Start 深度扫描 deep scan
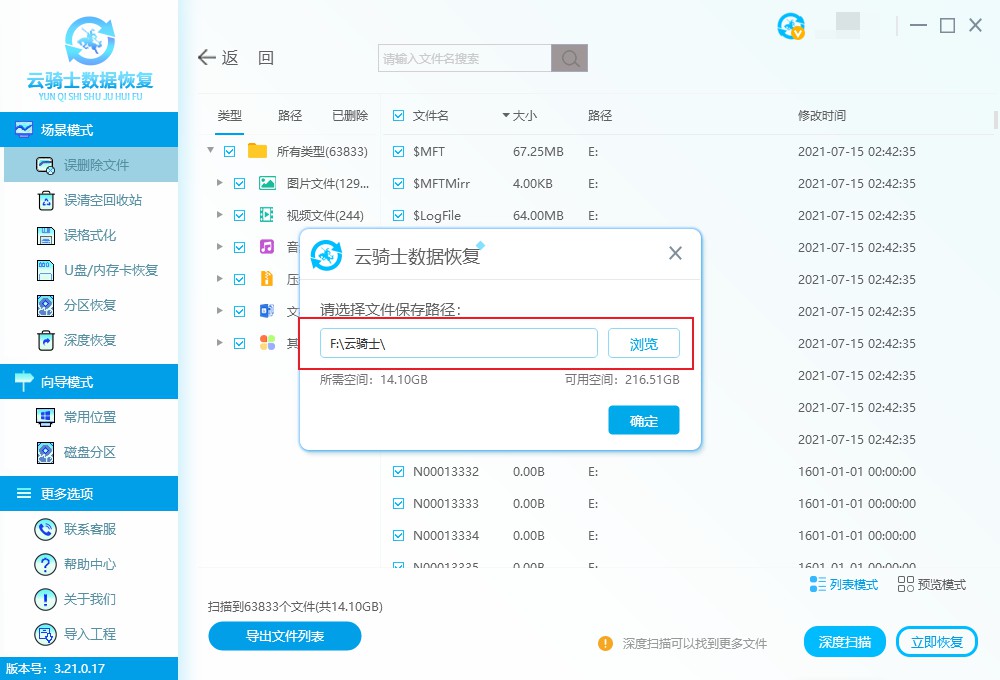 click(844, 642)
